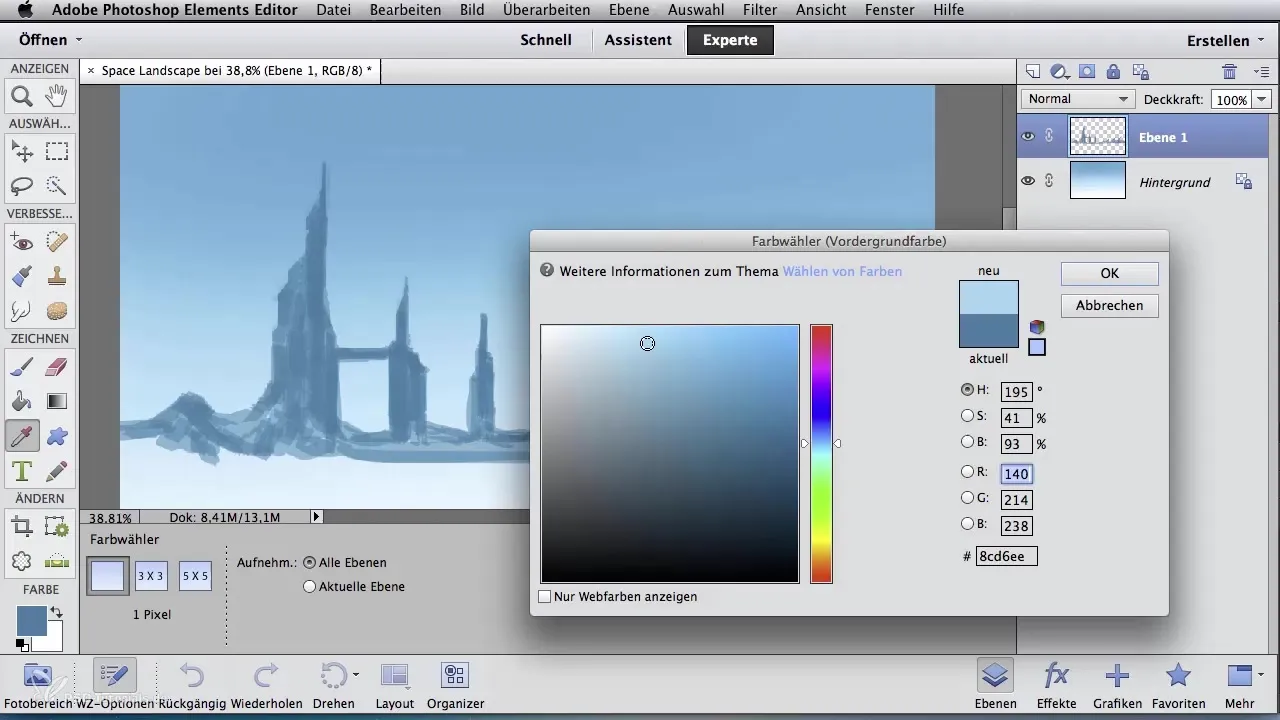Screen dimensions: 1280x720
Task: Select the brightness B radio button
Action: (x=967, y=442)
